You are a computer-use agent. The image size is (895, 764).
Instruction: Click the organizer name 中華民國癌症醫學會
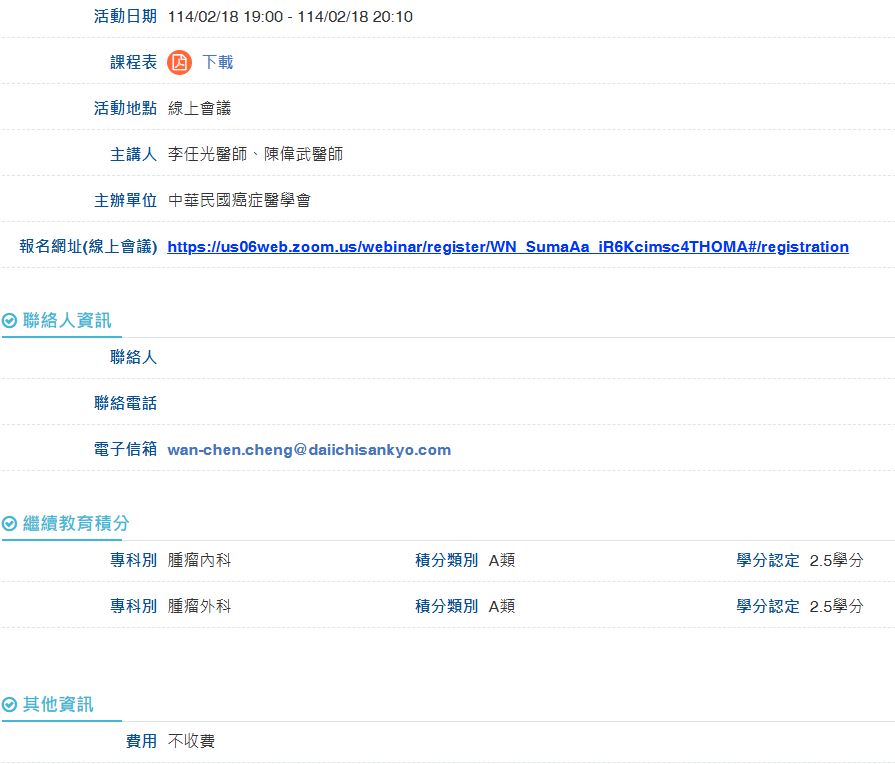239,200
